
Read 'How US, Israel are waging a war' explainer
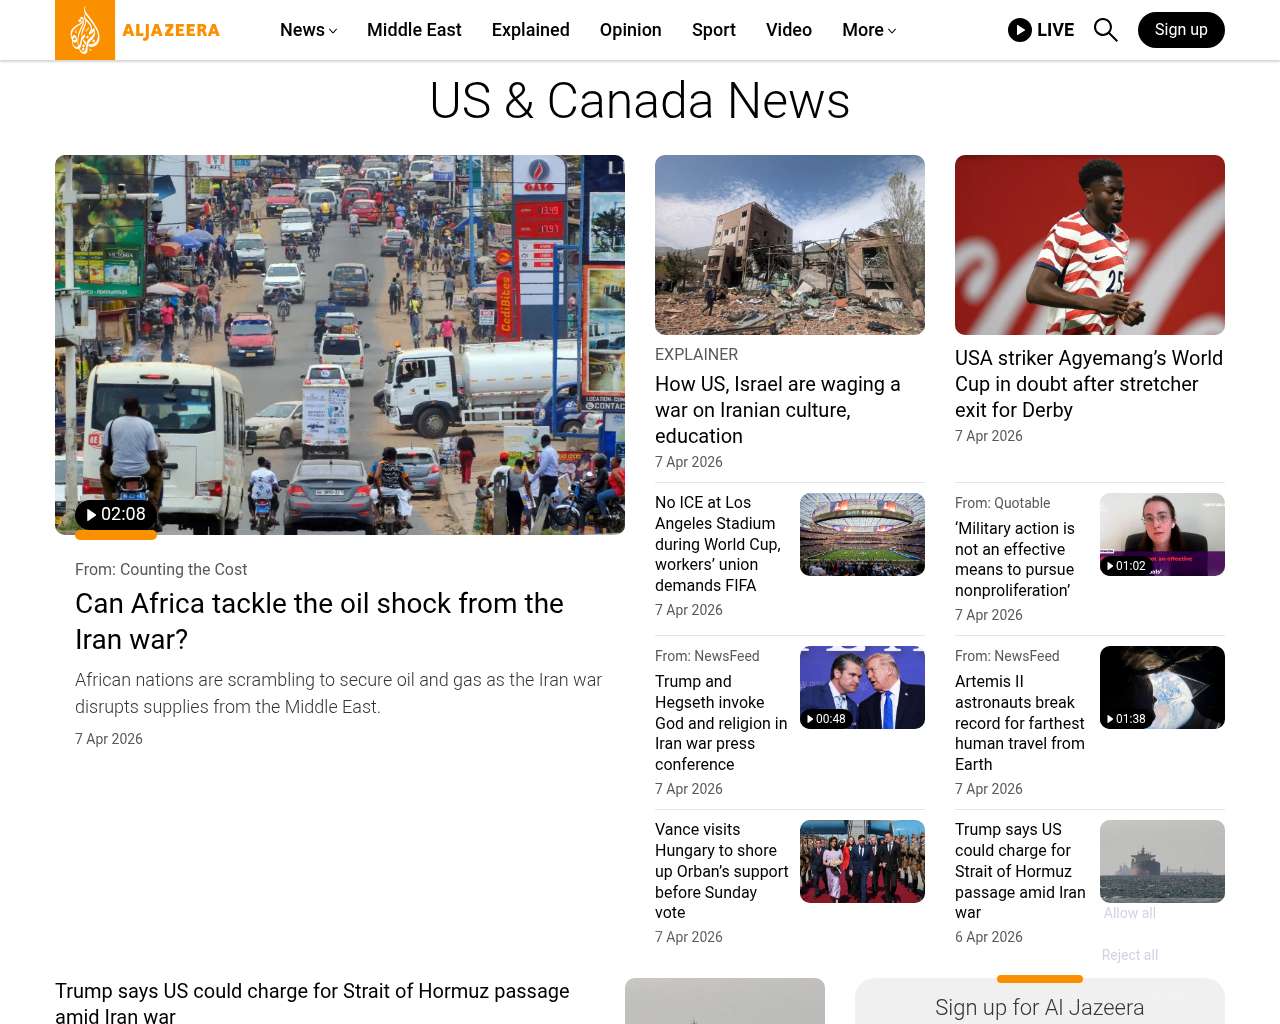pos(778,410)
